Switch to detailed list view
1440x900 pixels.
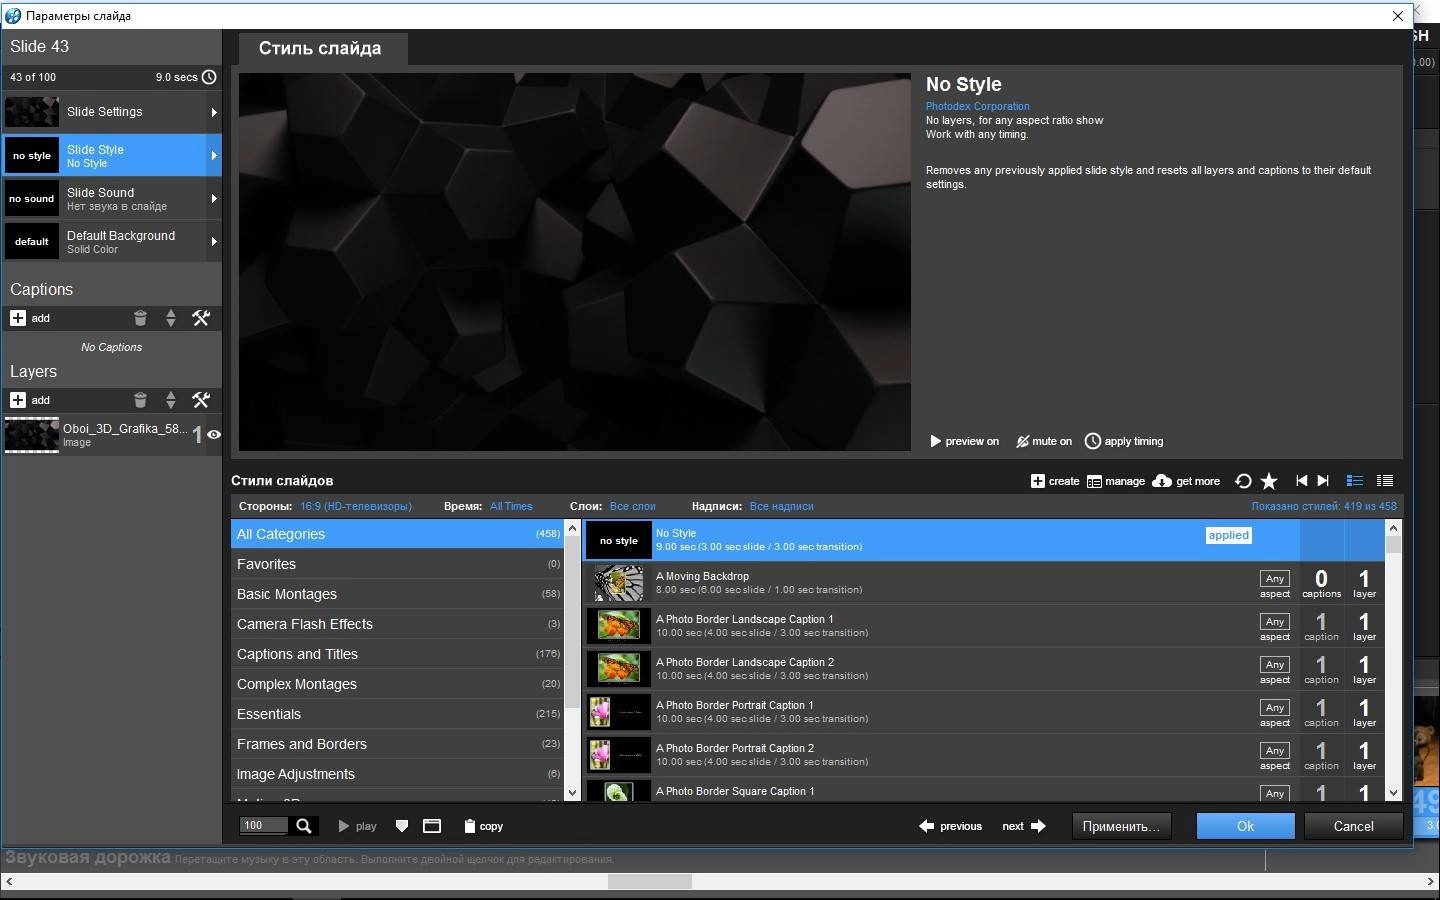tap(1355, 481)
